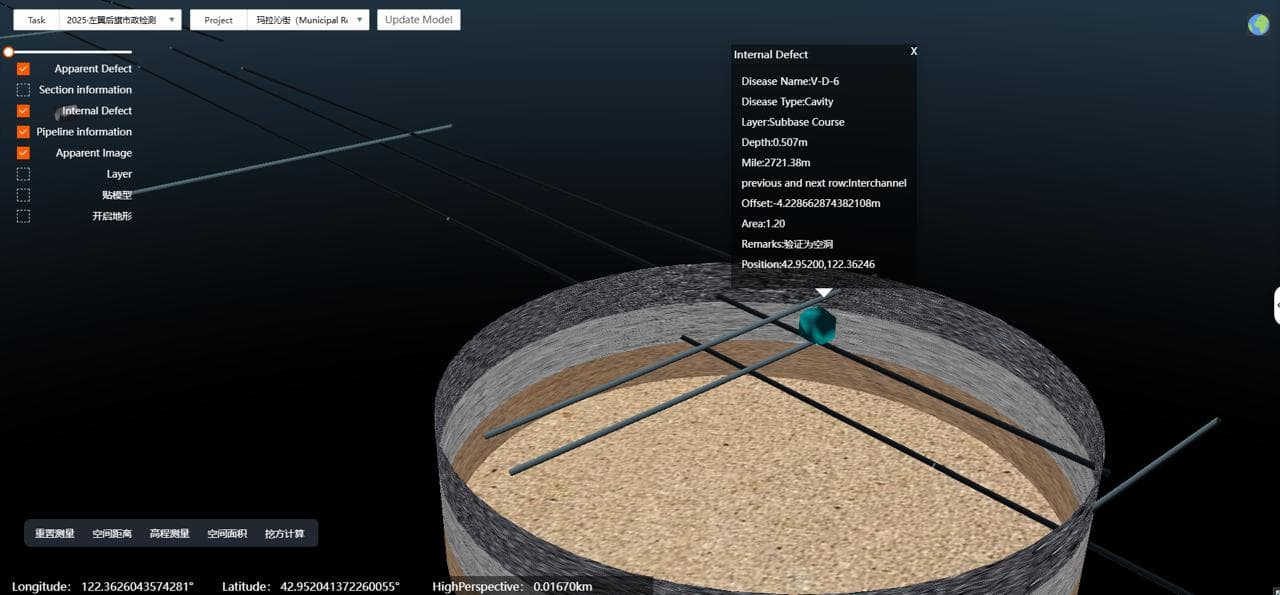Open the collapsed panel handle on right edge
Screen dimensions: 1280x595
(1276, 306)
